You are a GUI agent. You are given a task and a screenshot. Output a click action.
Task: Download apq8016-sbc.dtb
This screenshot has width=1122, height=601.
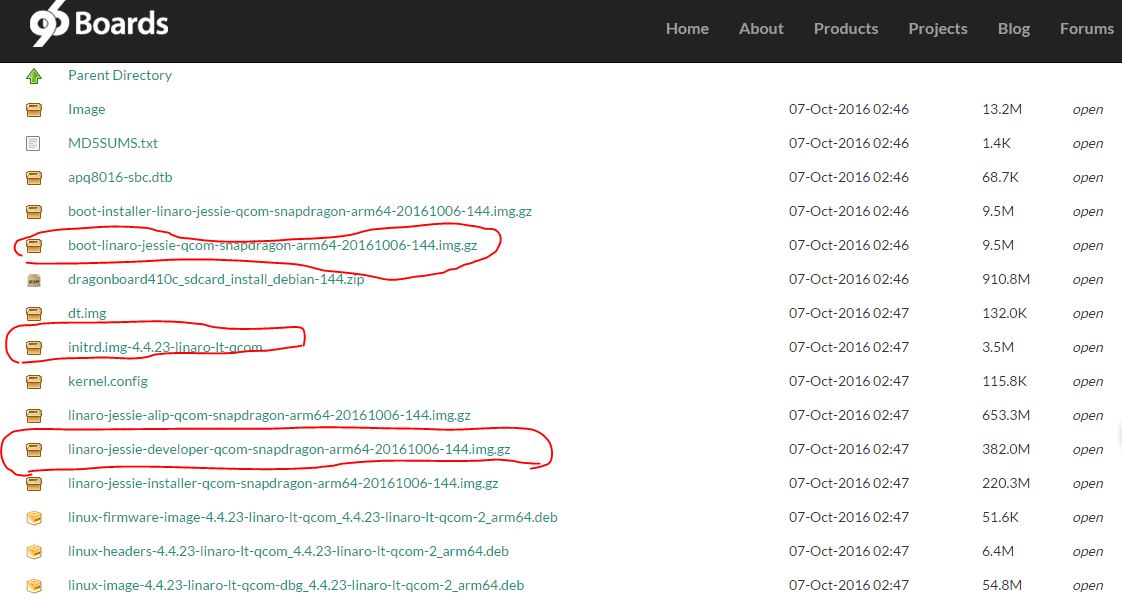click(120, 177)
